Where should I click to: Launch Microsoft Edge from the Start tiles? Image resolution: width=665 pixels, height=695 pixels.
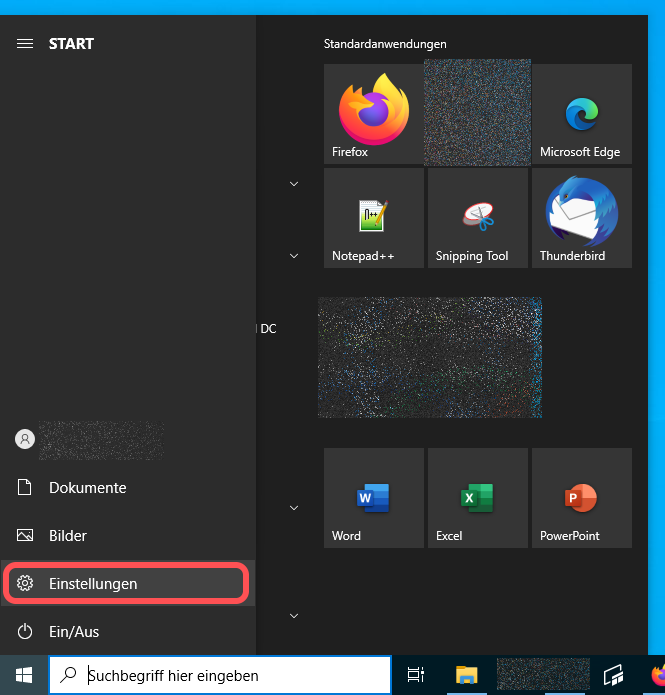(582, 114)
